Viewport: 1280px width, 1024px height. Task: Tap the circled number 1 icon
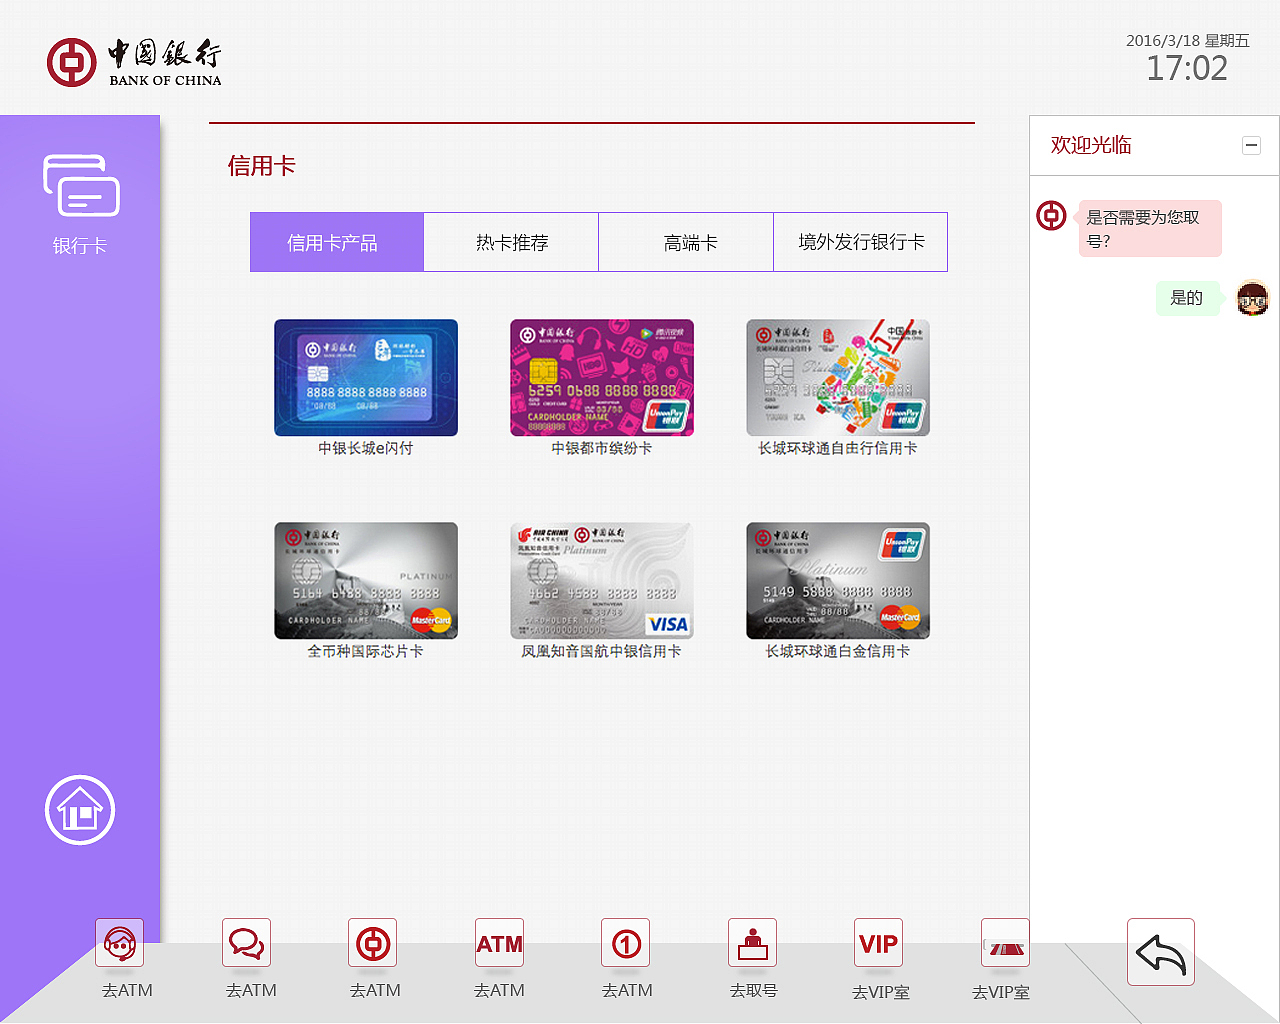coord(626,943)
